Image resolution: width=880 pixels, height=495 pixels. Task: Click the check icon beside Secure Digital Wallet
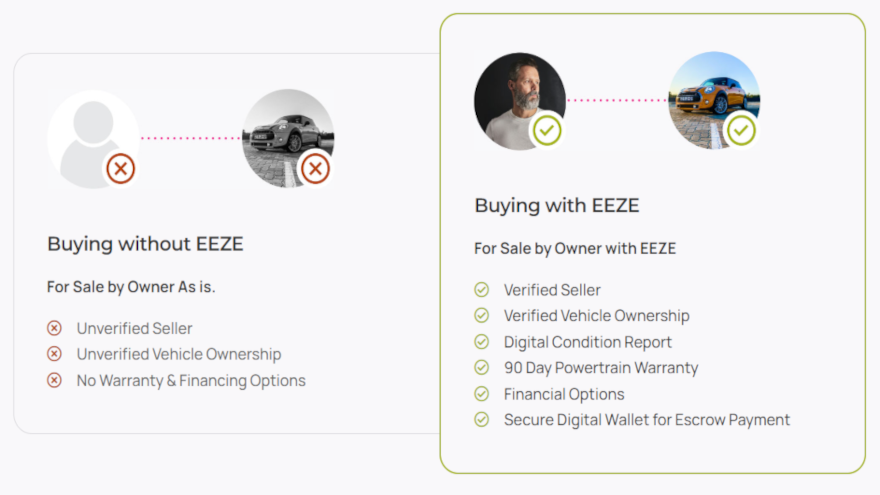point(482,420)
